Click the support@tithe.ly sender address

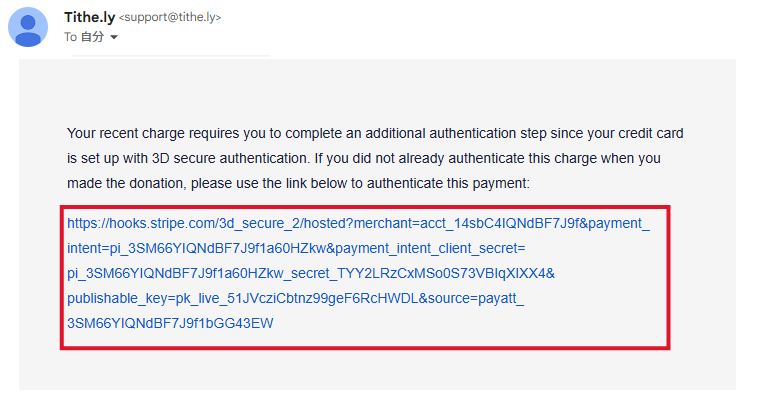tap(170, 18)
